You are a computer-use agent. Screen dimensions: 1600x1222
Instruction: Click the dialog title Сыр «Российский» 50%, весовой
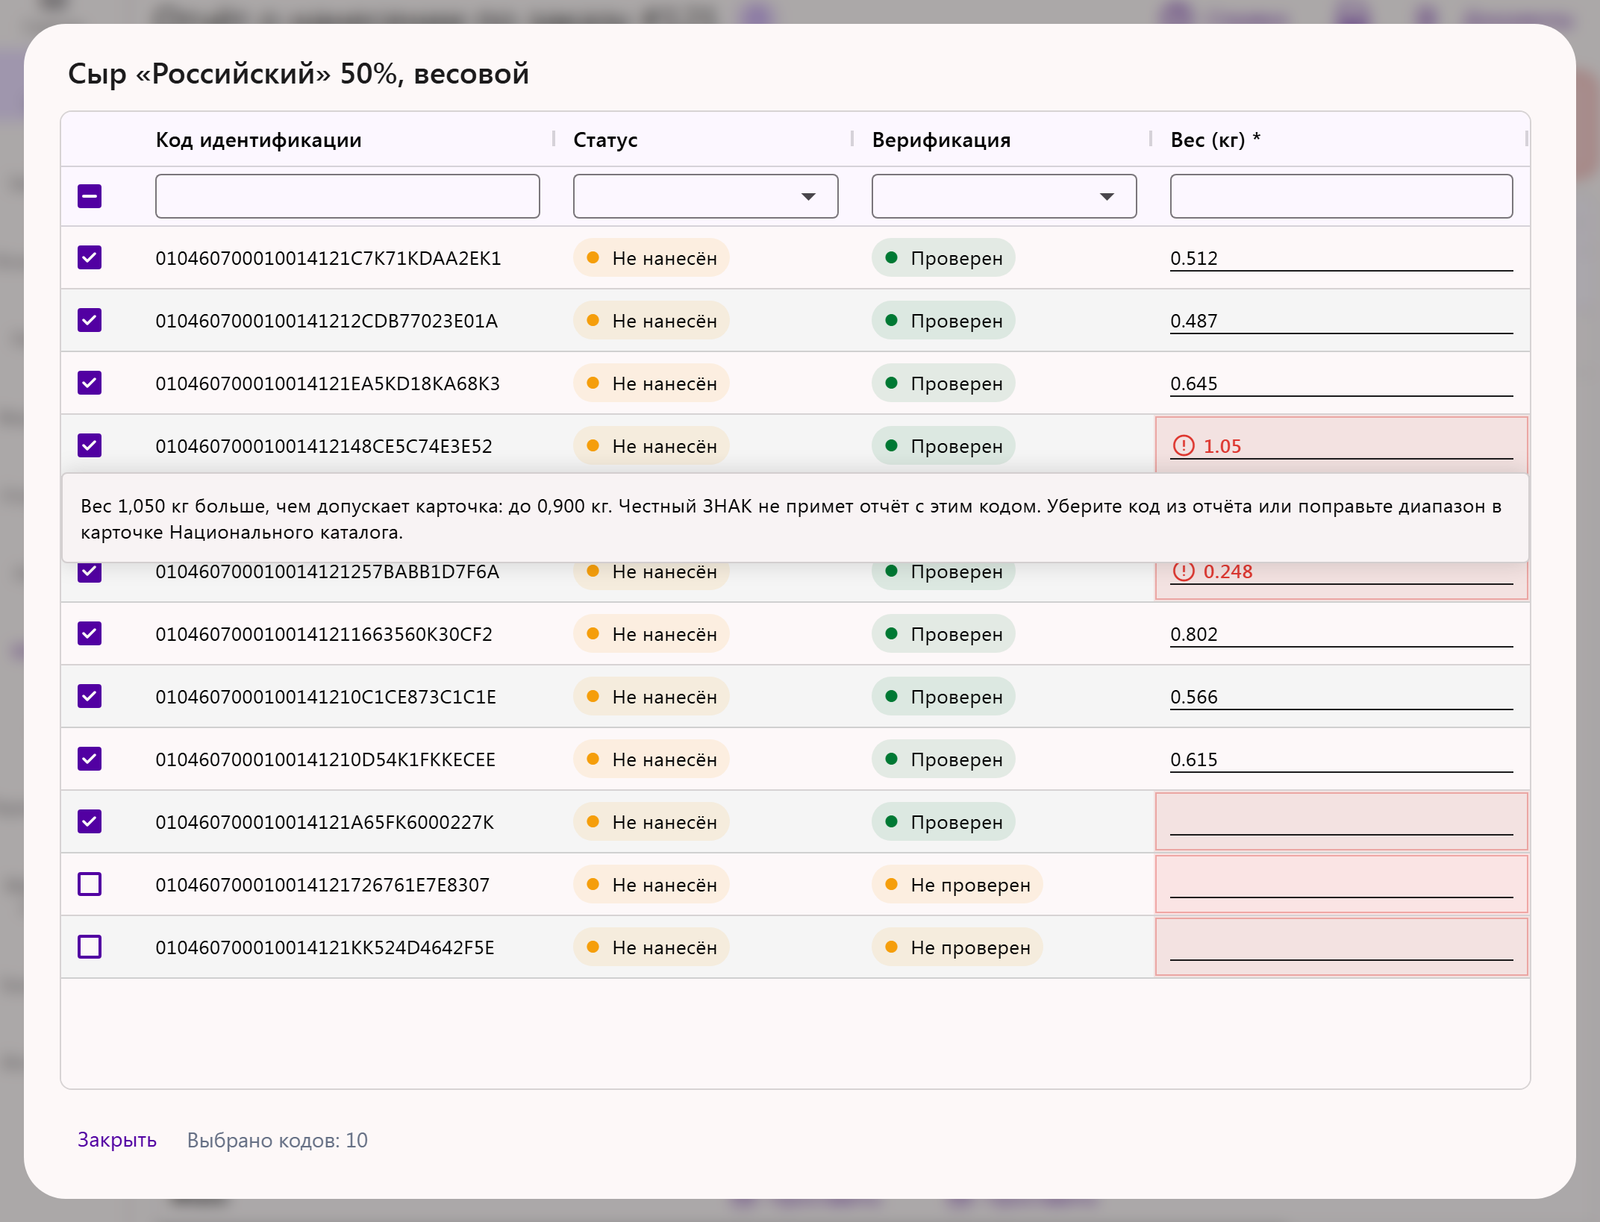(x=298, y=74)
